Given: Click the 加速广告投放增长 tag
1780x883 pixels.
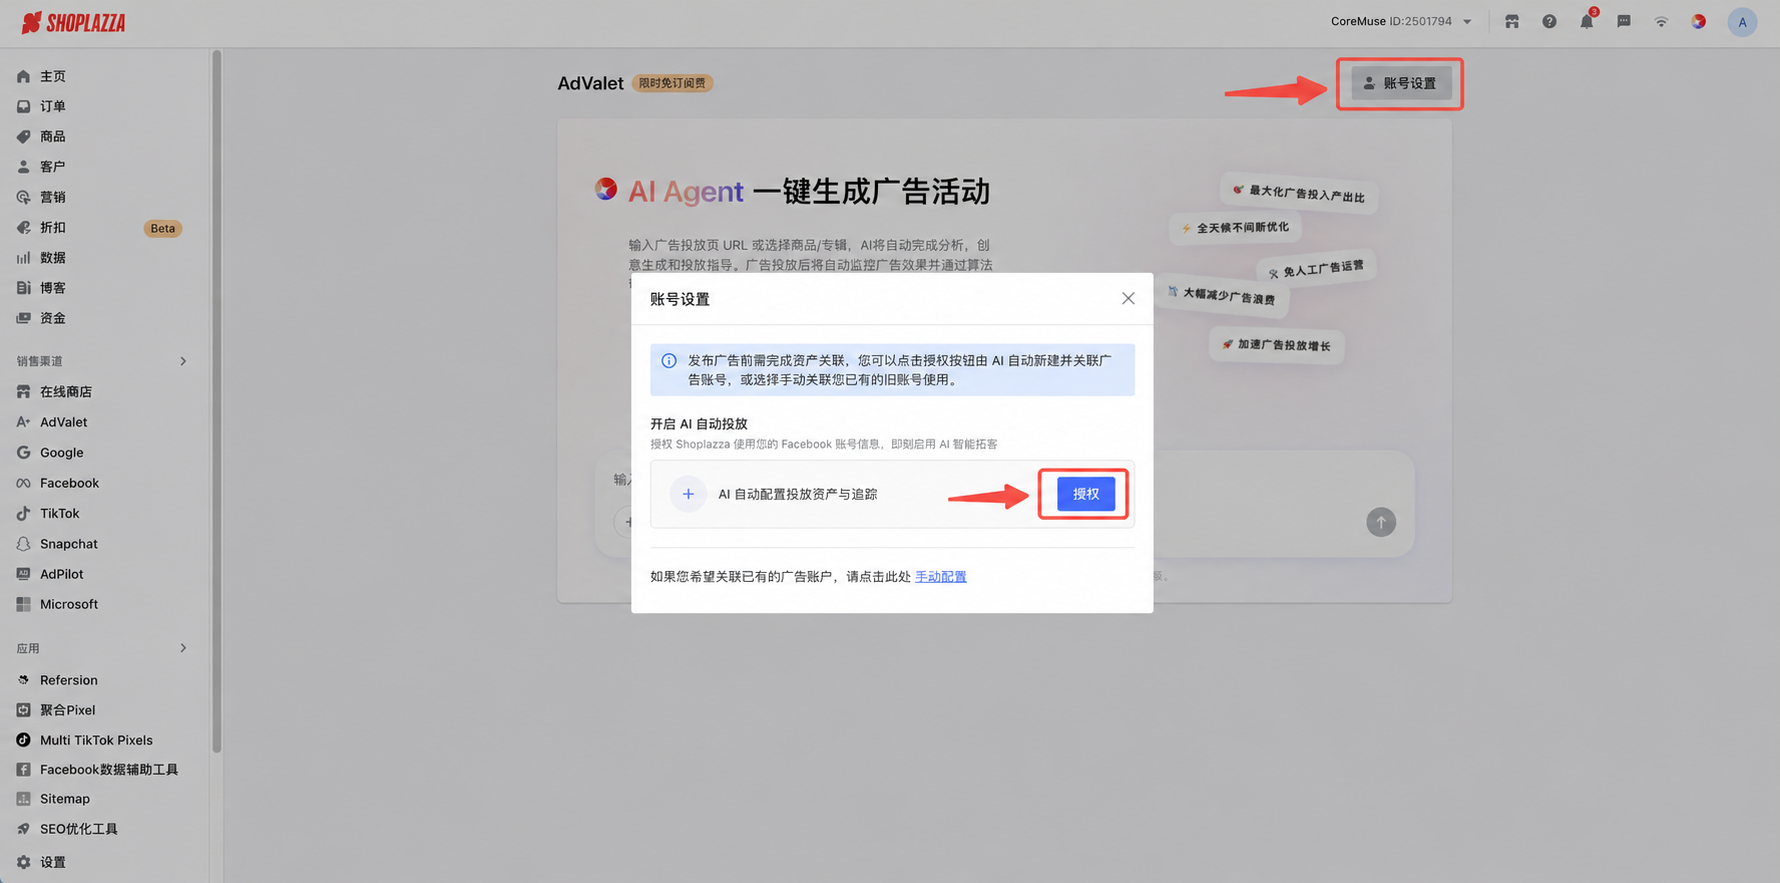Looking at the screenshot, I should pos(1276,345).
